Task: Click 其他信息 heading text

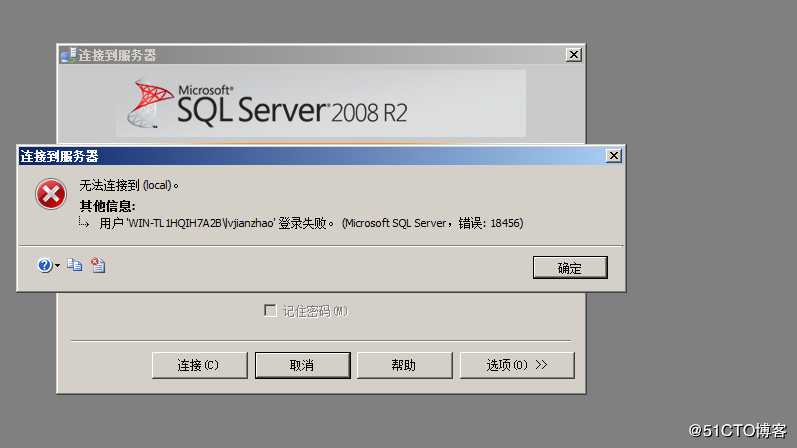Action: click(x=107, y=206)
